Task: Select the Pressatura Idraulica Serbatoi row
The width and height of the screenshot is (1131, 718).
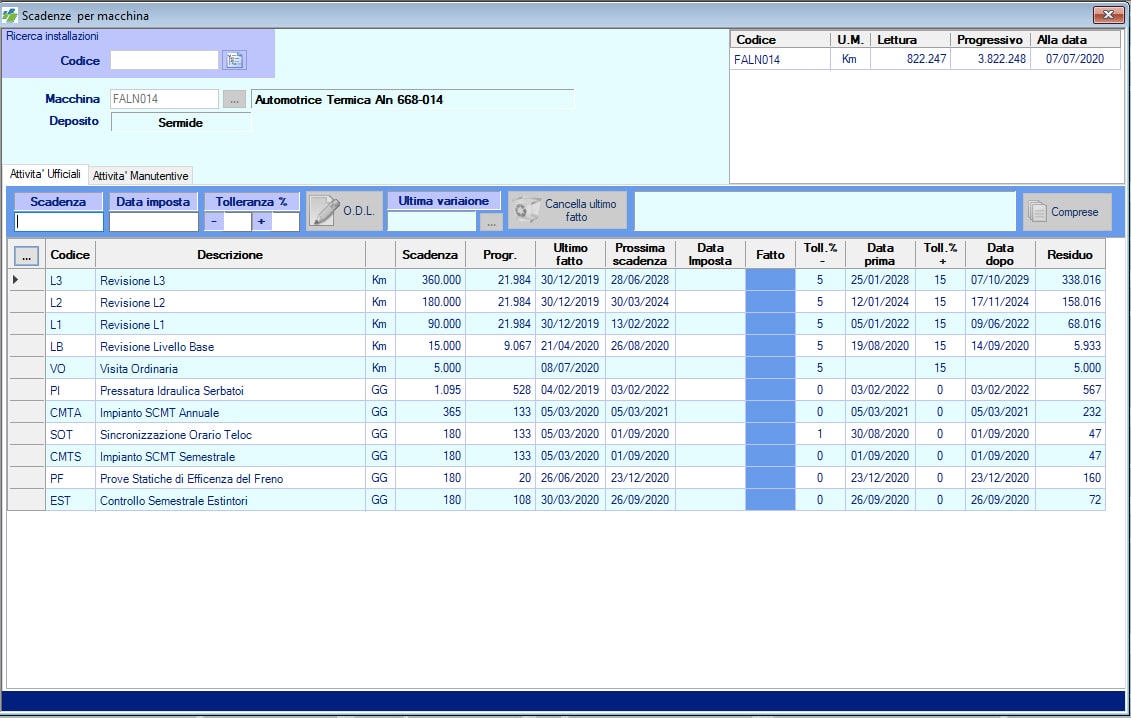Action: click(556, 390)
